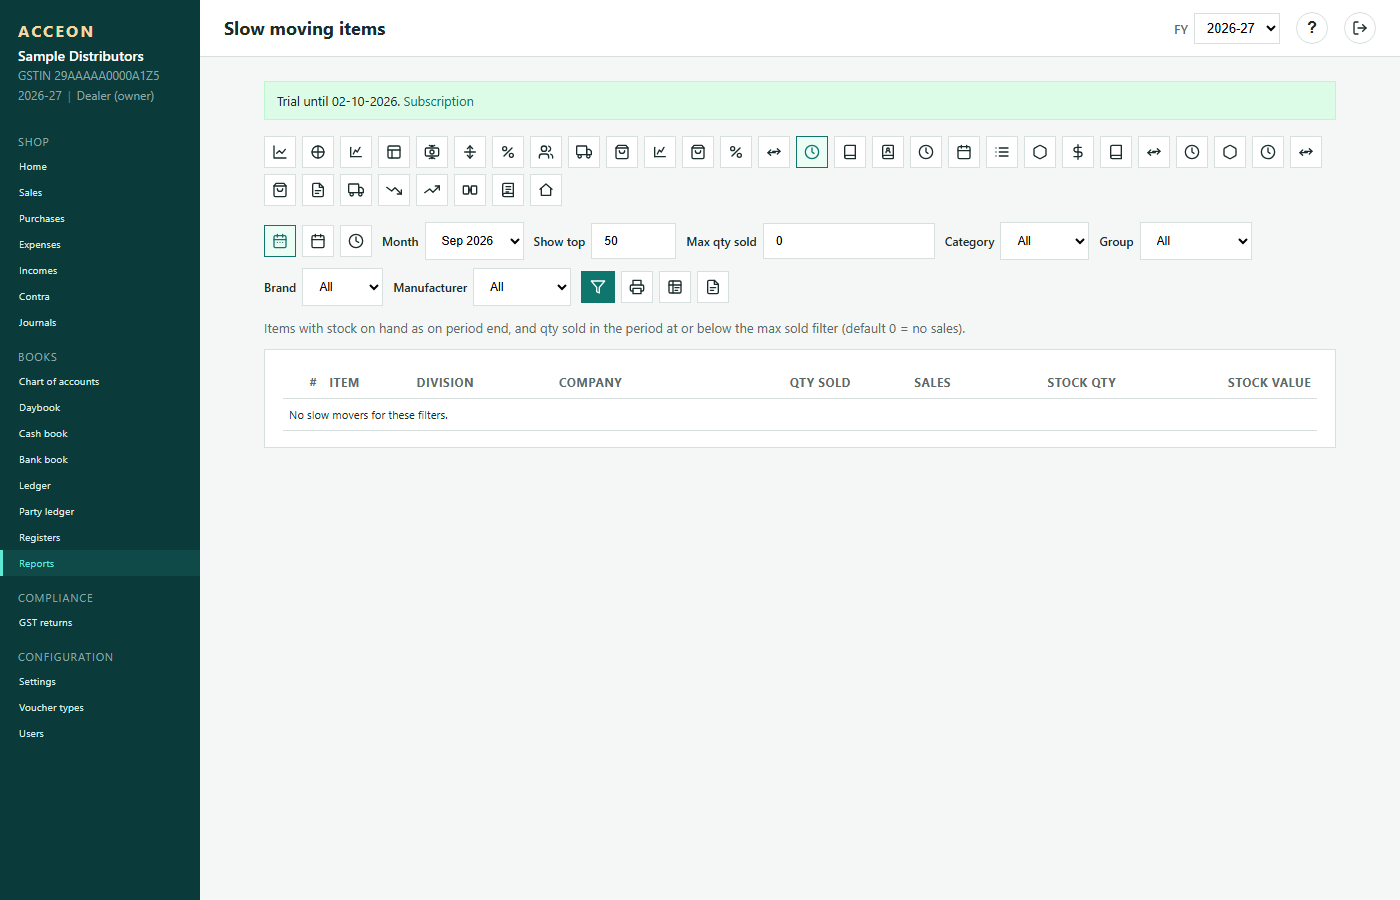Focus the Max qty sold input field
The width and height of the screenshot is (1400, 900).
849,241
